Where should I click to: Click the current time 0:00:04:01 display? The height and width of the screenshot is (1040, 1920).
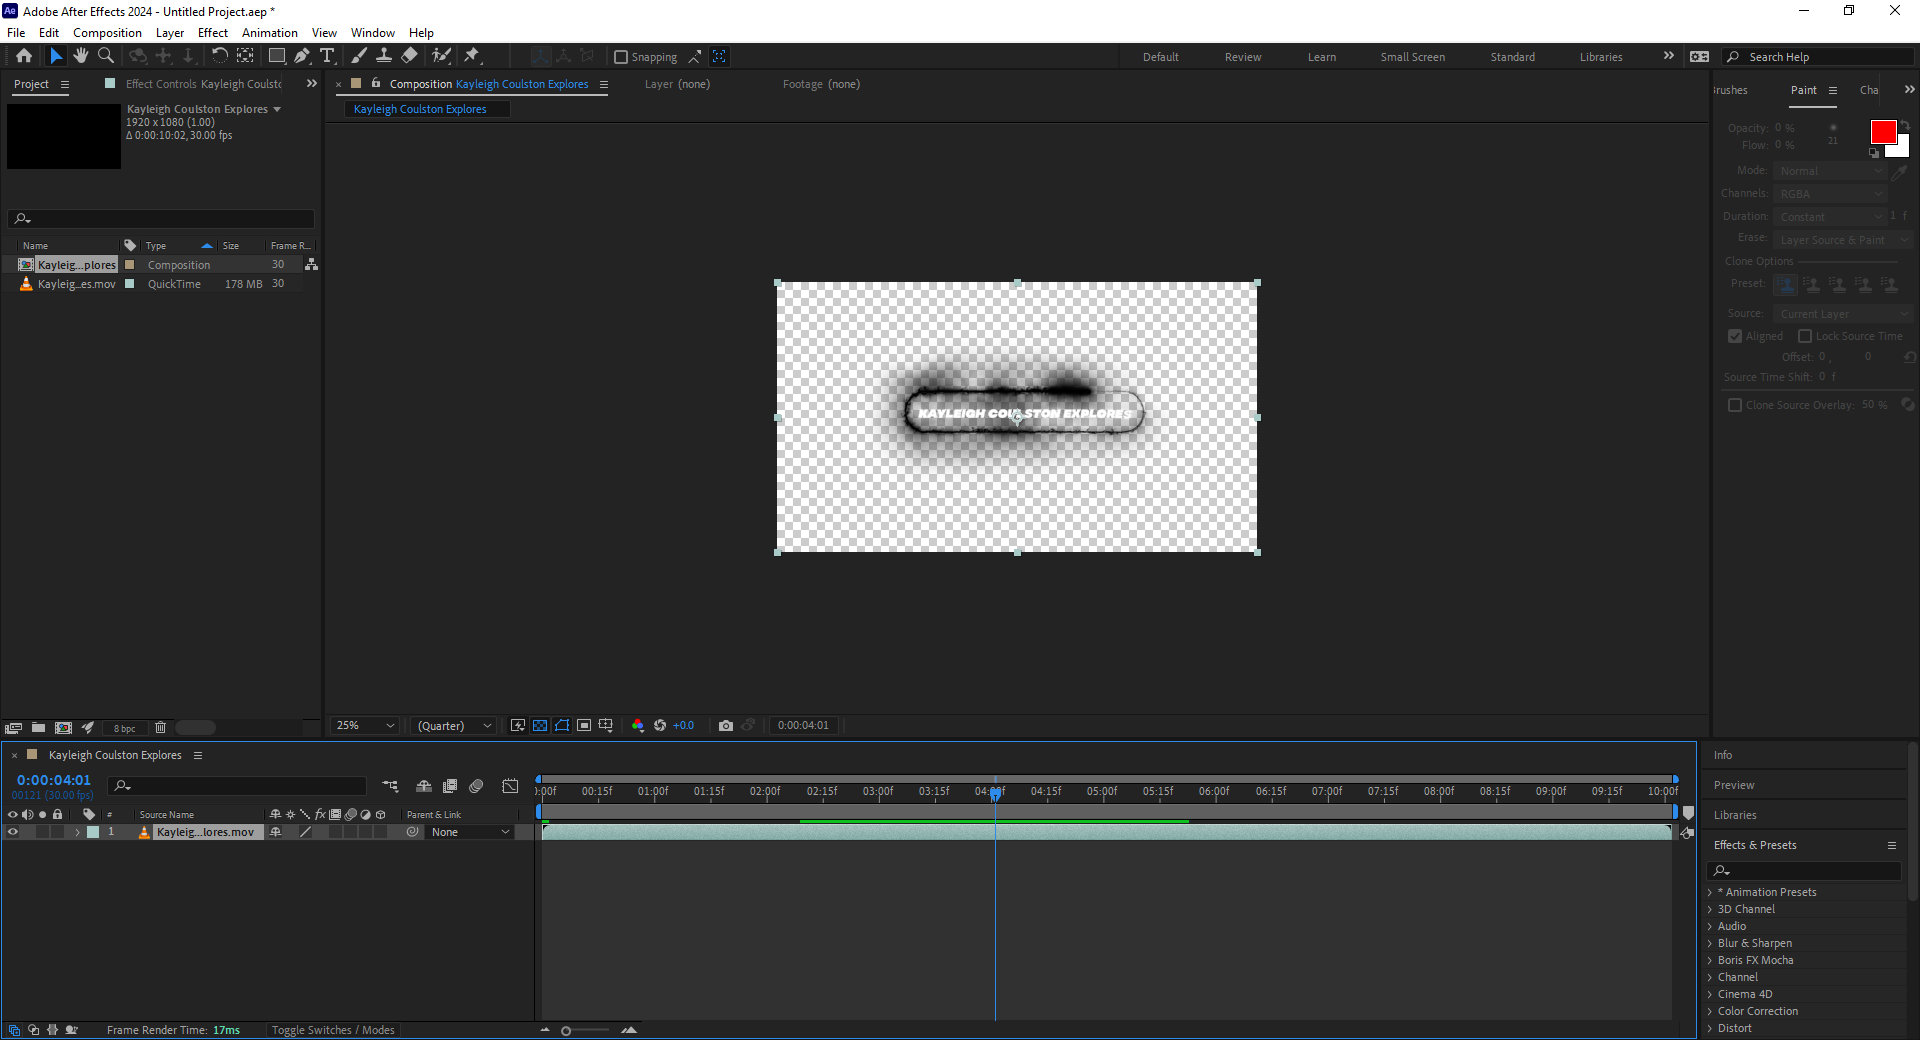54,780
